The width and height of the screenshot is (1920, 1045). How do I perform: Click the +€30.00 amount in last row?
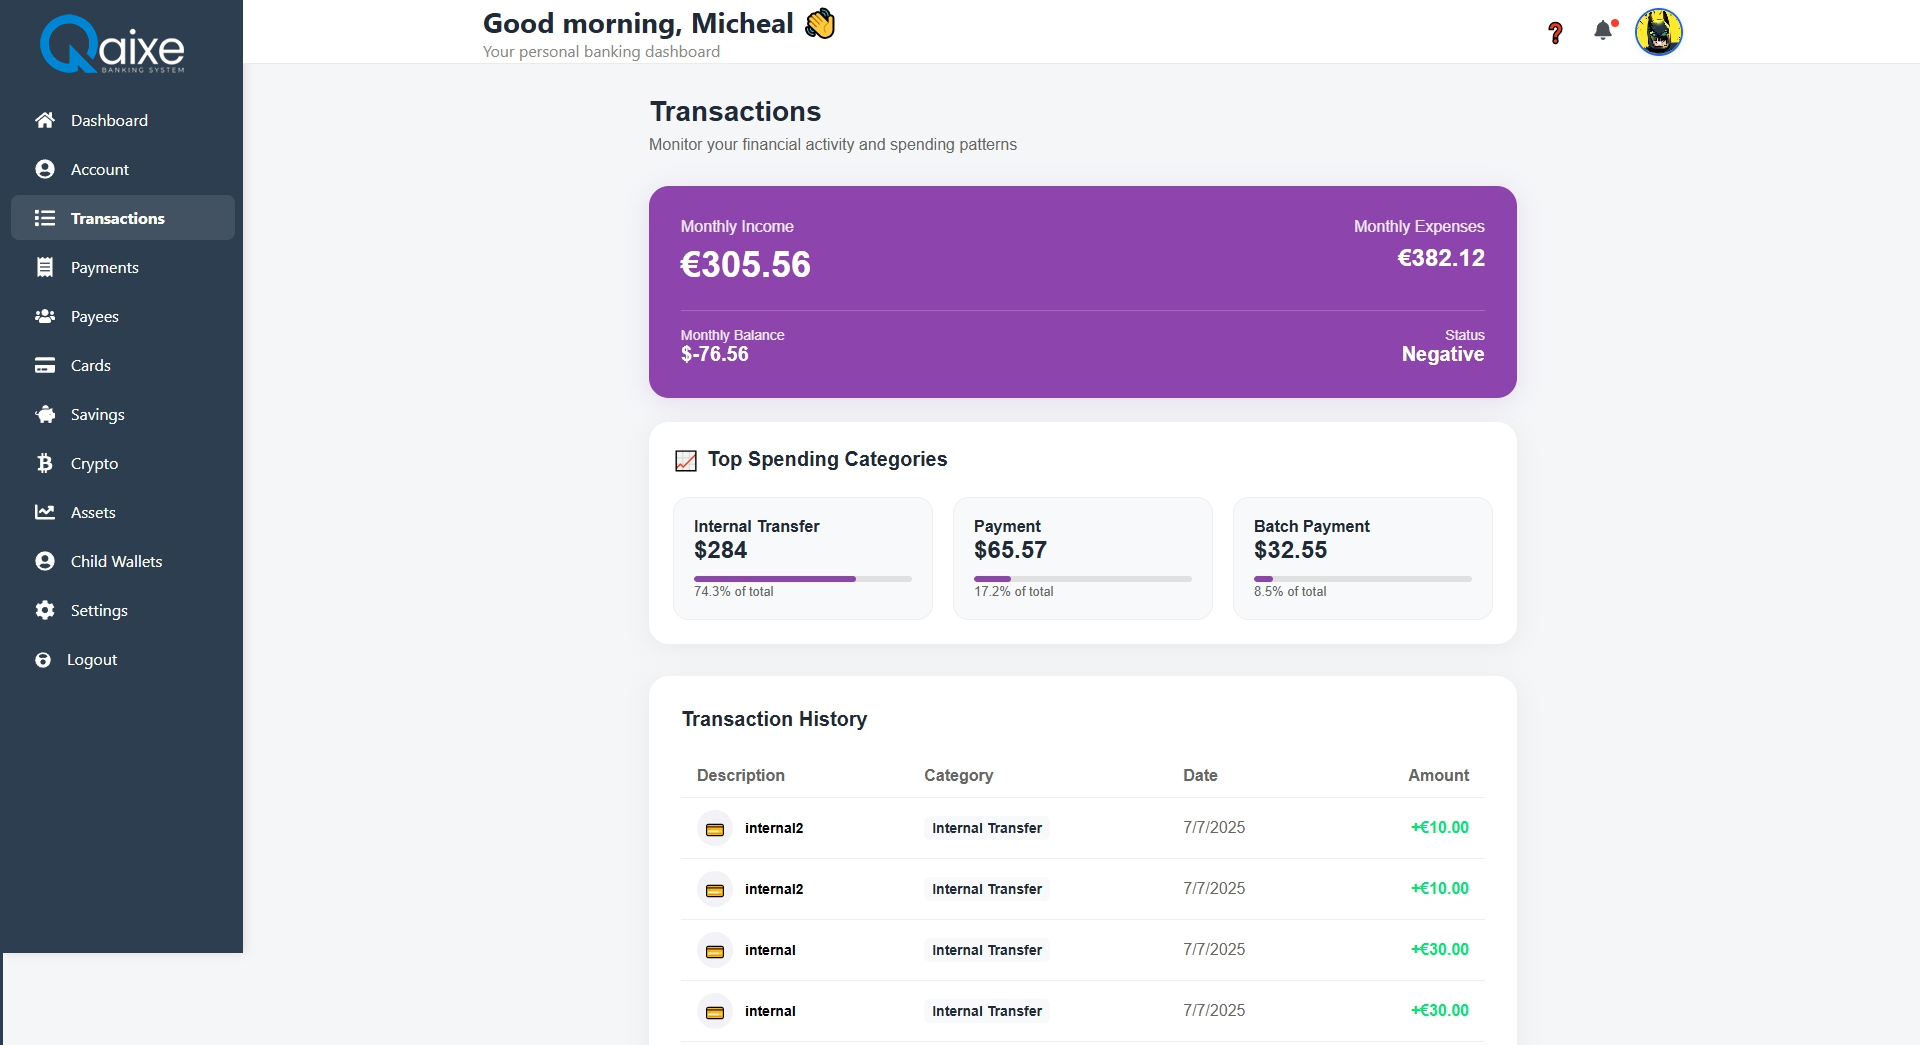tap(1440, 1010)
